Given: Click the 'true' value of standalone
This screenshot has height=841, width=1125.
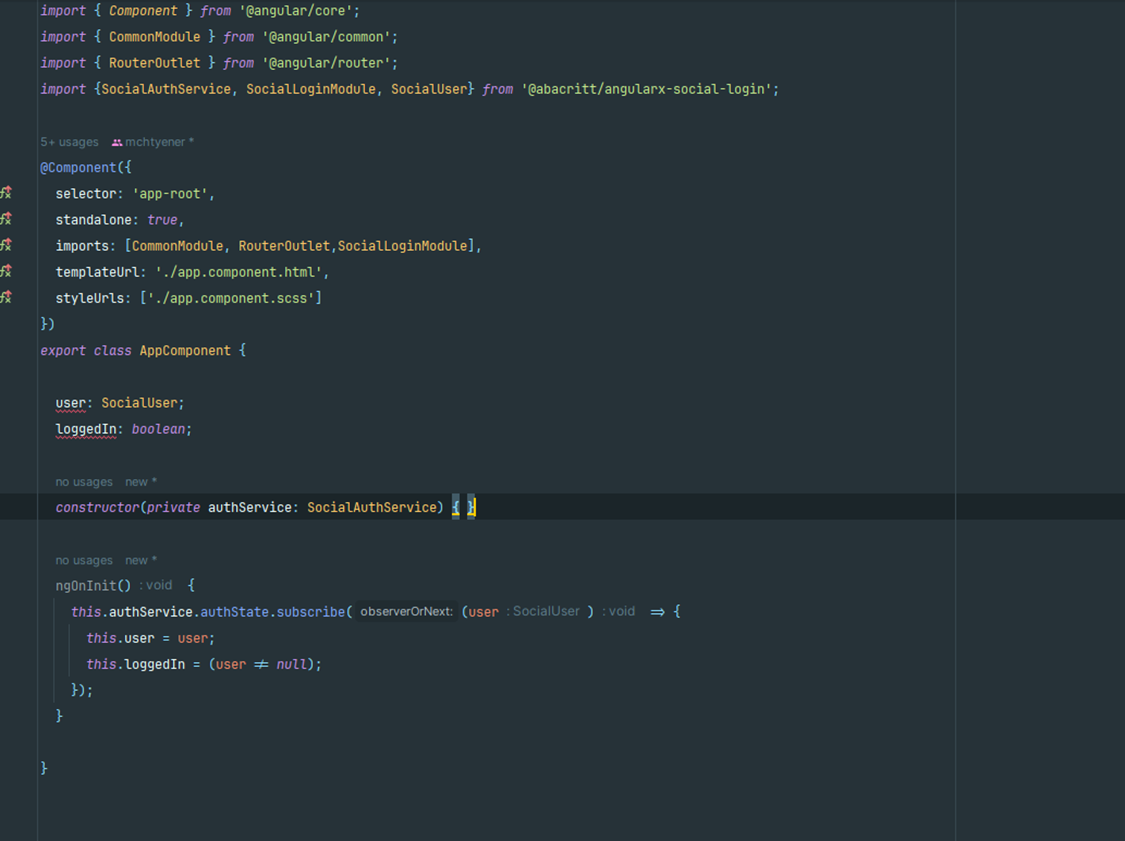Looking at the screenshot, I should pos(162,220).
